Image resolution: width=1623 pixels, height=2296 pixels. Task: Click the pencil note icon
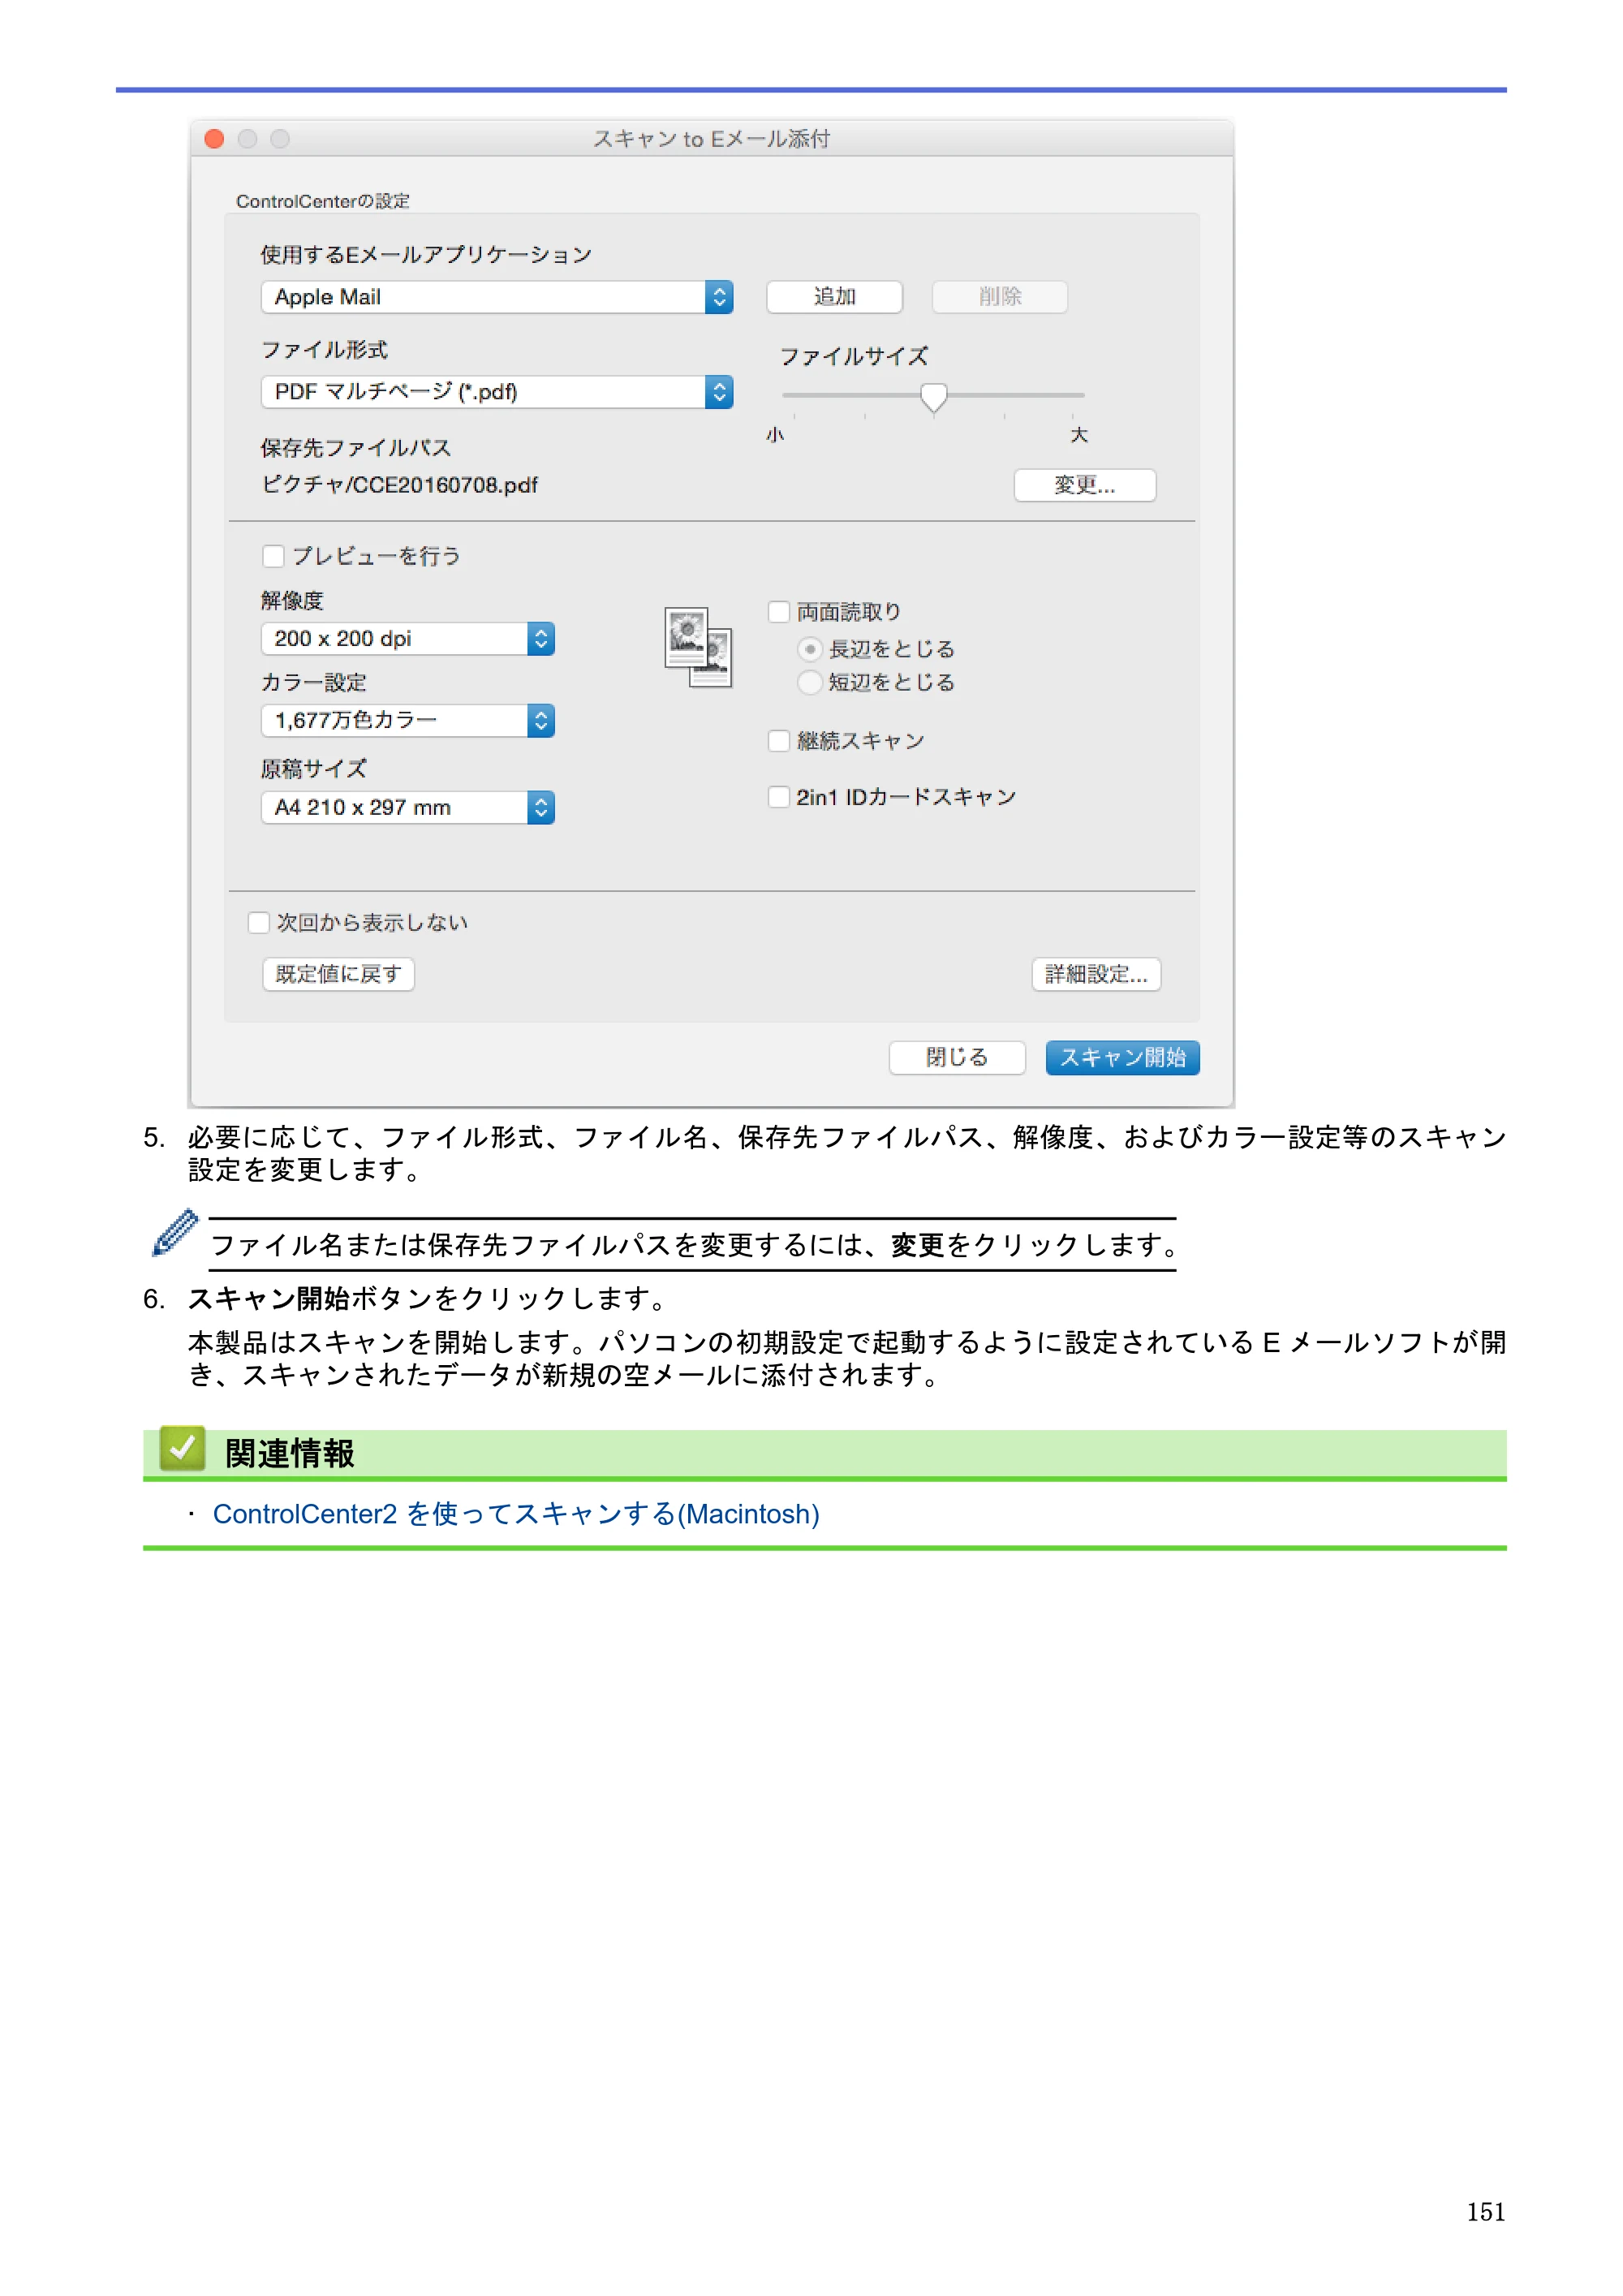(x=174, y=1232)
